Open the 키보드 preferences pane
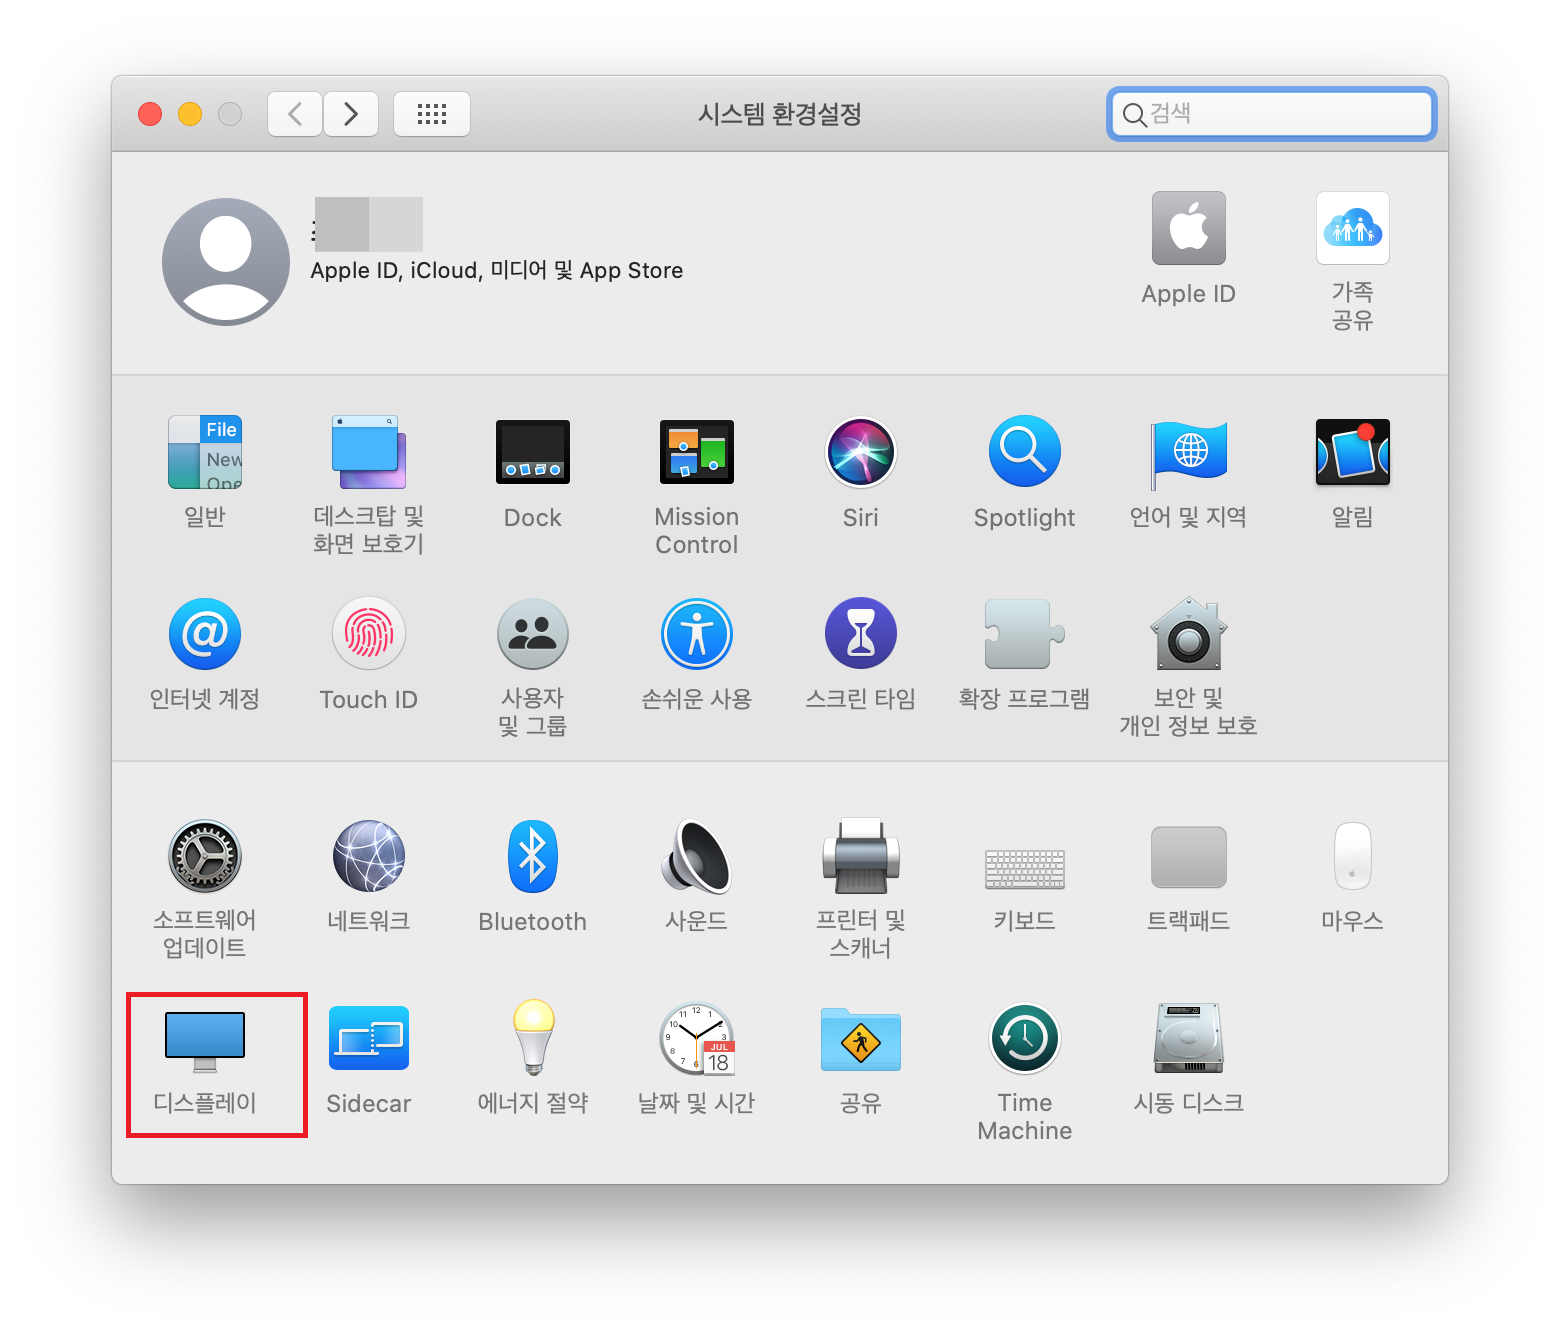Viewport: 1560px width, 1332px height. [1025, 869]
